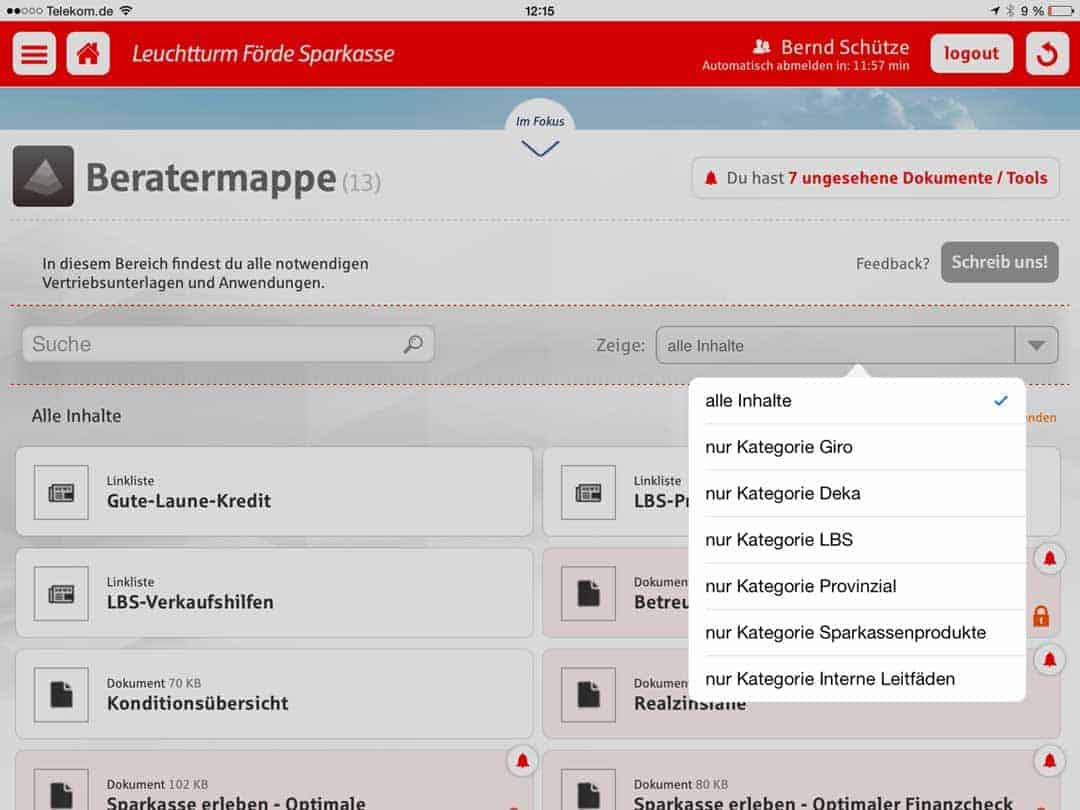Open the LBS-Verkaufshilfen link list icon
Viewport: 1080px width, 810px height.
pos(61,594)
